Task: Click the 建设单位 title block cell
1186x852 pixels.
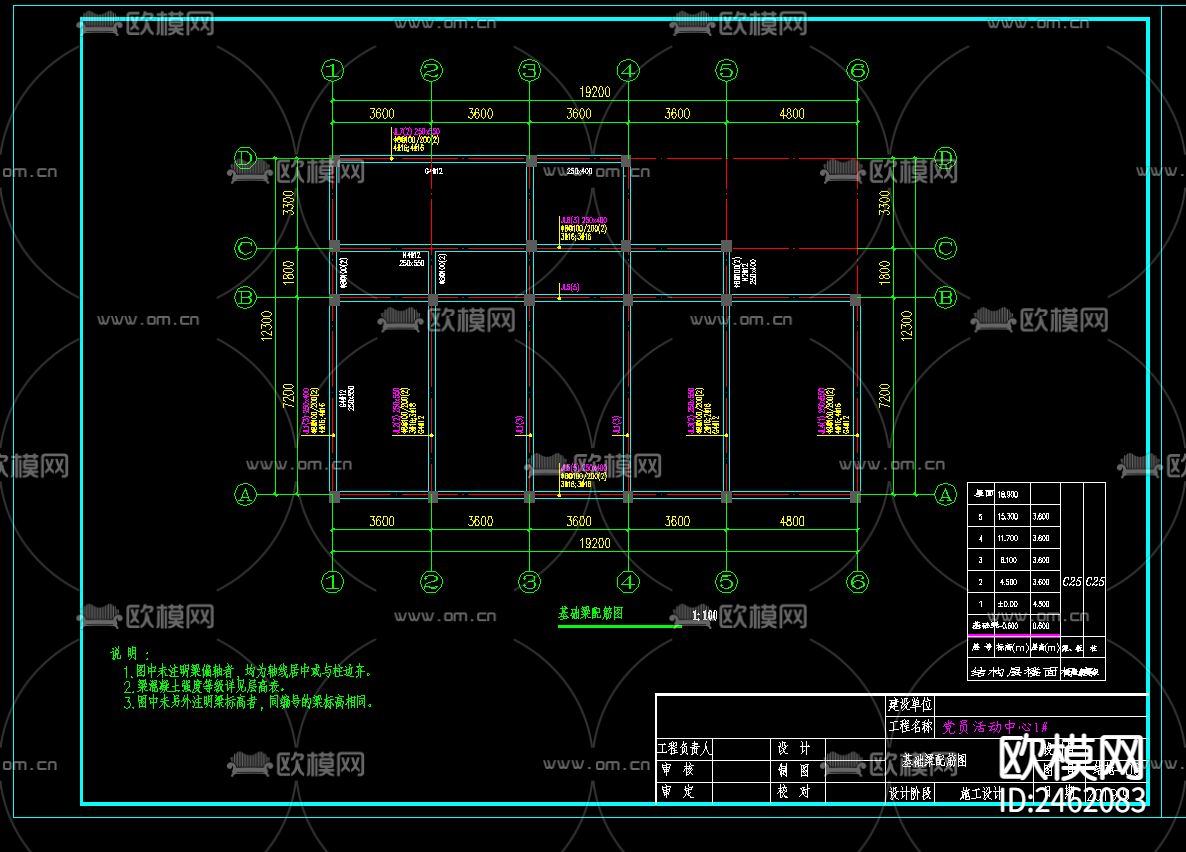Action: (910, 705)
